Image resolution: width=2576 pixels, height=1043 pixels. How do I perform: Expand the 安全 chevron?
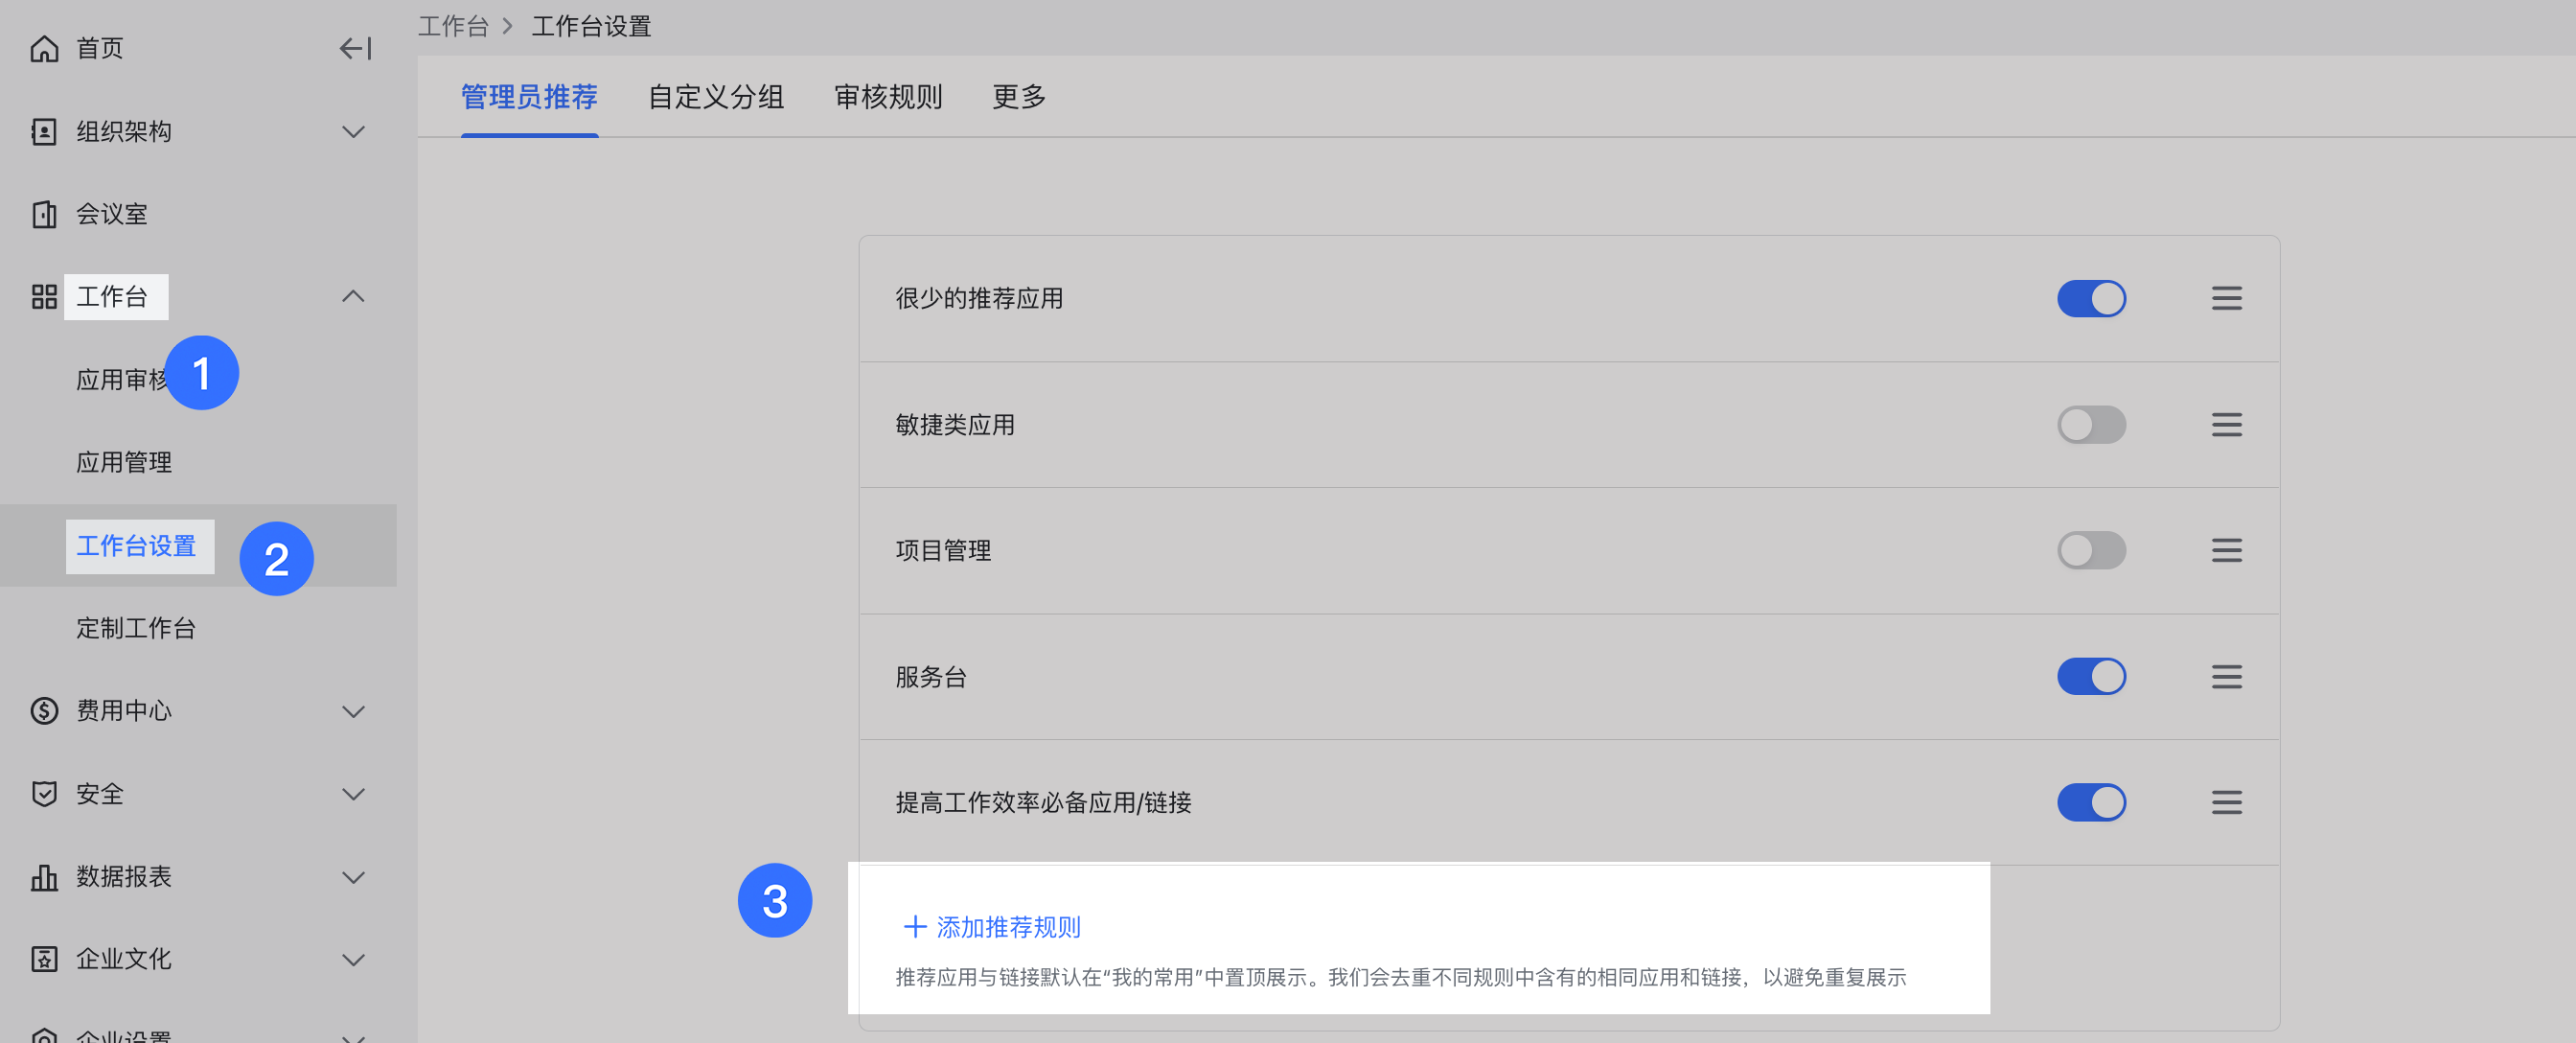(353, 795)
